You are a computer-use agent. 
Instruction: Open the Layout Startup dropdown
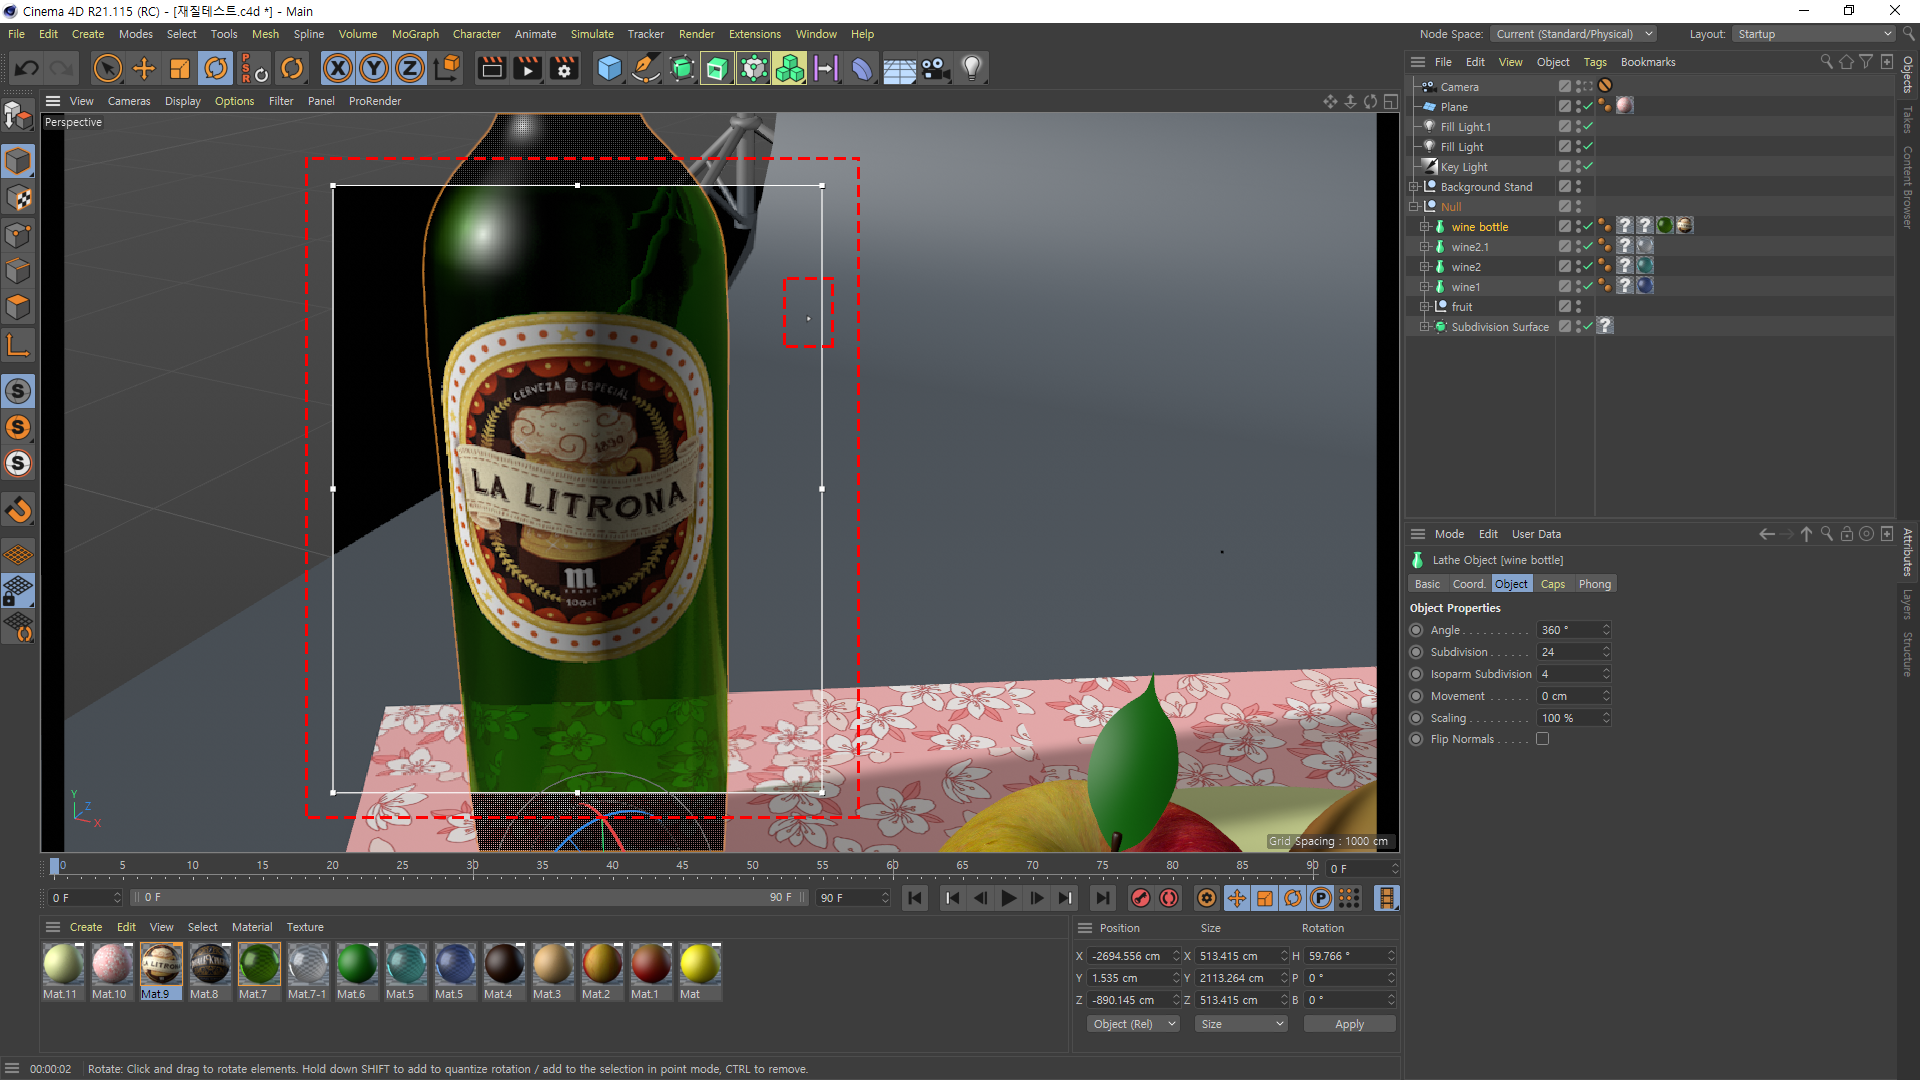click(x=1813, y=34)
